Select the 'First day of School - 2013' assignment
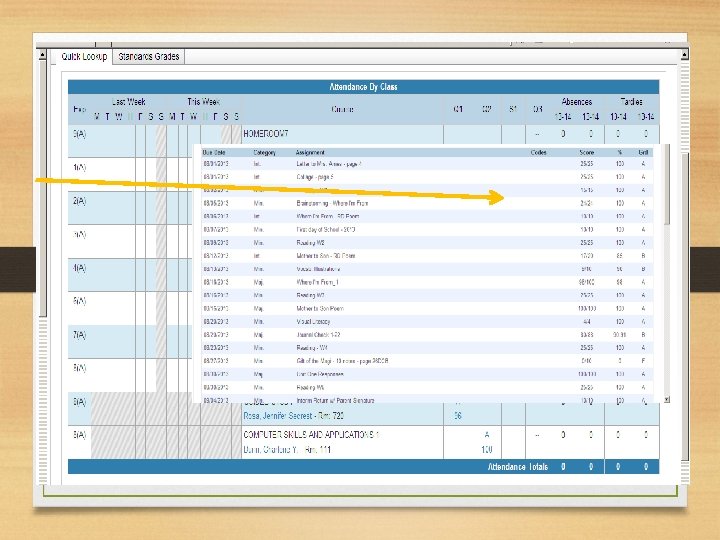This screenshot has width=720, height=540. click(326, 229)
